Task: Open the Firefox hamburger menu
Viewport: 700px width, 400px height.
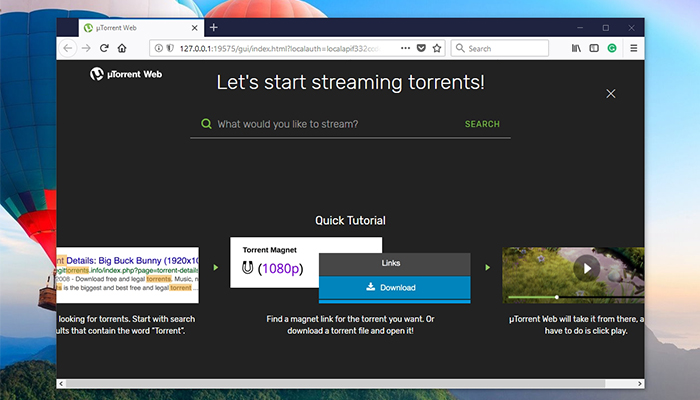Action: (x=633, y=48)
